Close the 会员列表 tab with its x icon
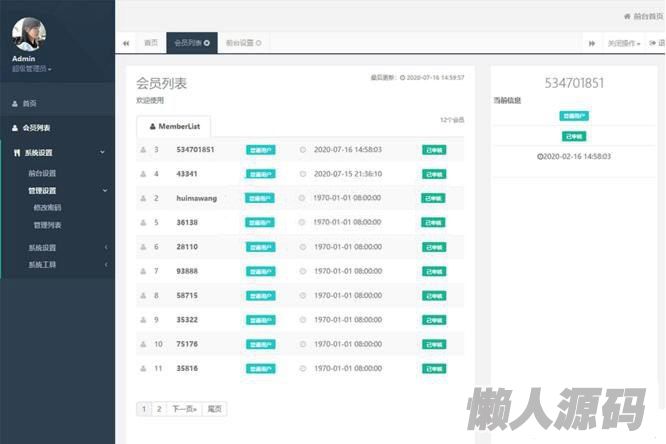Image resolution: width=666 pixels, height=444 pixels. [x=207, y=43]
